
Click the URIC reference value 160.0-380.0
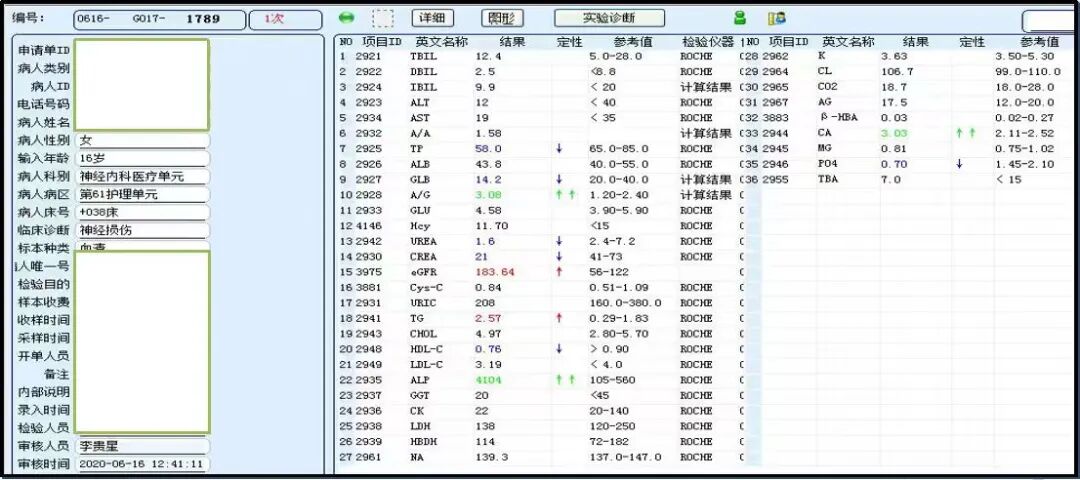coord(625,303)
